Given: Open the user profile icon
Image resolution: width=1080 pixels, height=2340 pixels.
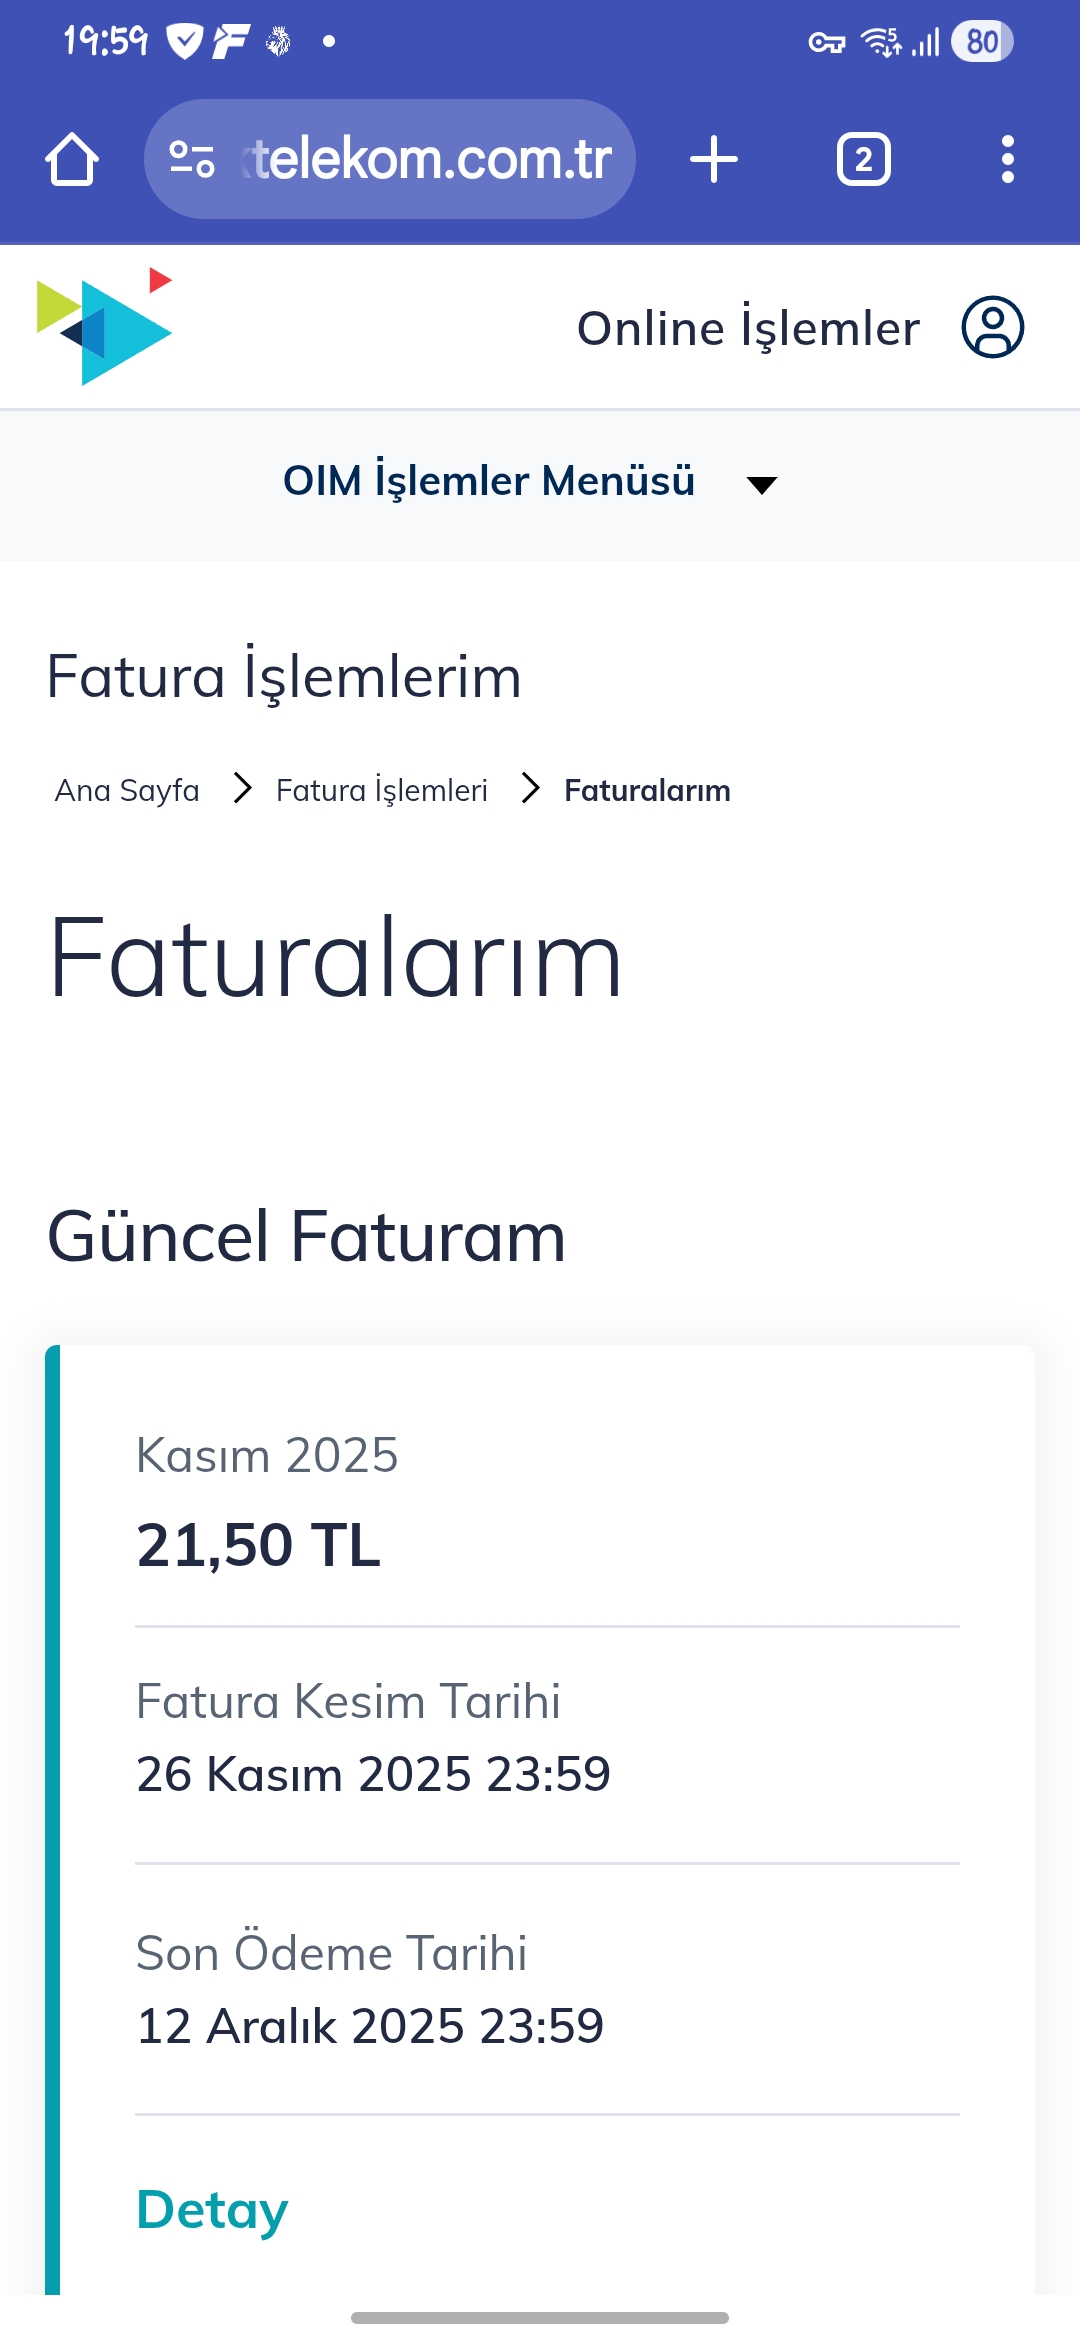Looking at the screenshot, I should pyautogui.click(x=992, y=327).
